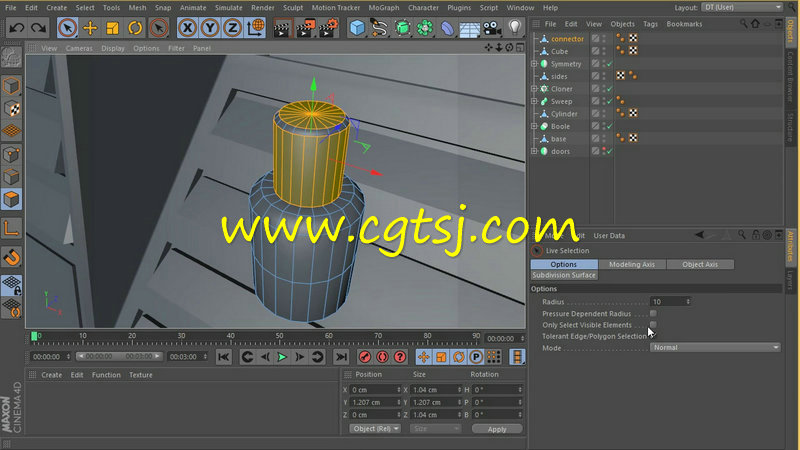Click the Redo arrow icon
Viewport: 800px width, 450px height.
38,28
